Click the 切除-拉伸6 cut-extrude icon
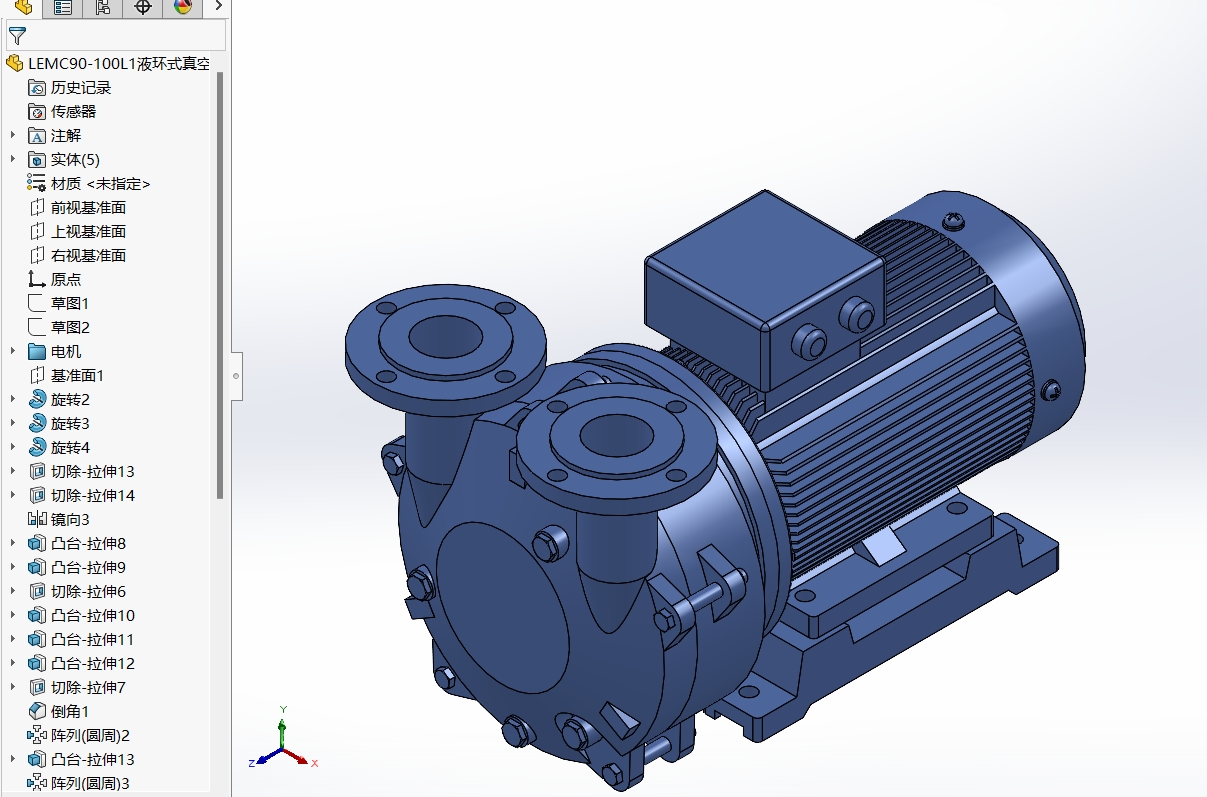Image resolution: width=1207 pixels, height=797 pixels. tap(37, 591)
